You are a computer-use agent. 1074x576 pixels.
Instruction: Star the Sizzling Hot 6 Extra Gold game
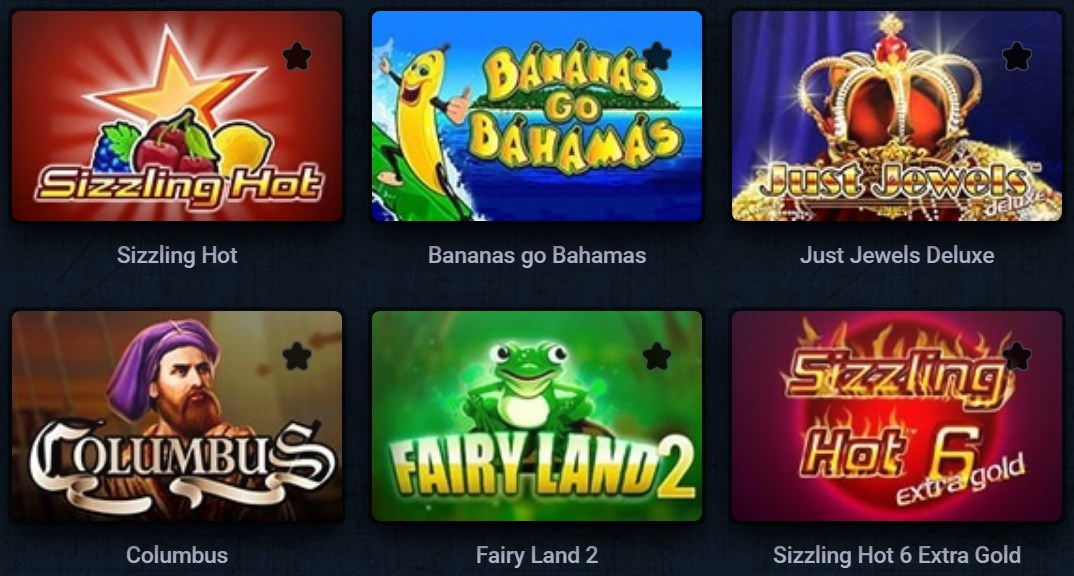point(1016,356)
